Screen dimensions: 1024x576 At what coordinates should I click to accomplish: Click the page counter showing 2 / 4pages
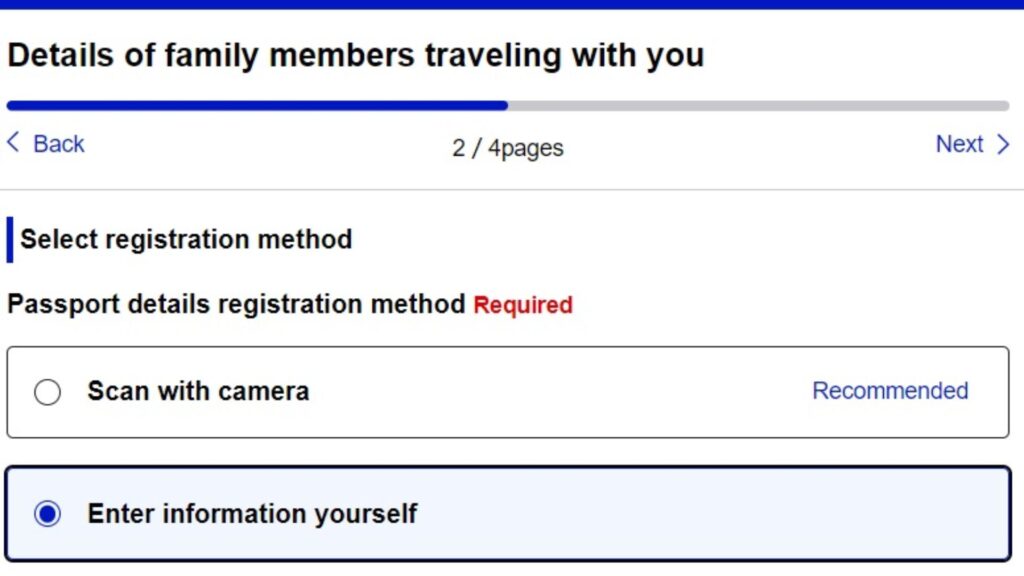click(508, 148)
